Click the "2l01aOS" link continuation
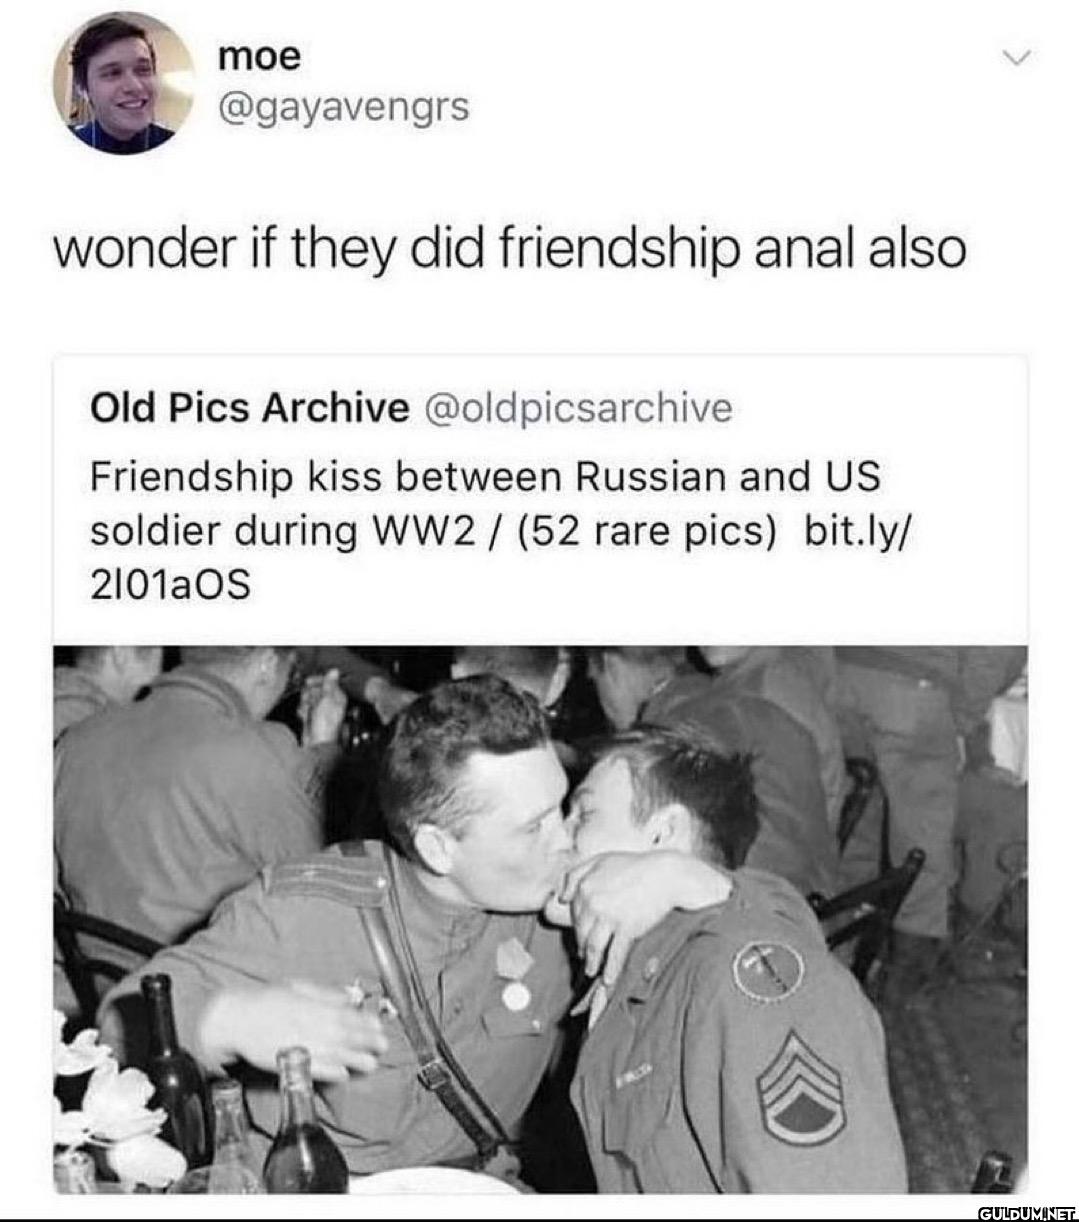This screenshot has height=1222, width=1079. click(170, 585)
